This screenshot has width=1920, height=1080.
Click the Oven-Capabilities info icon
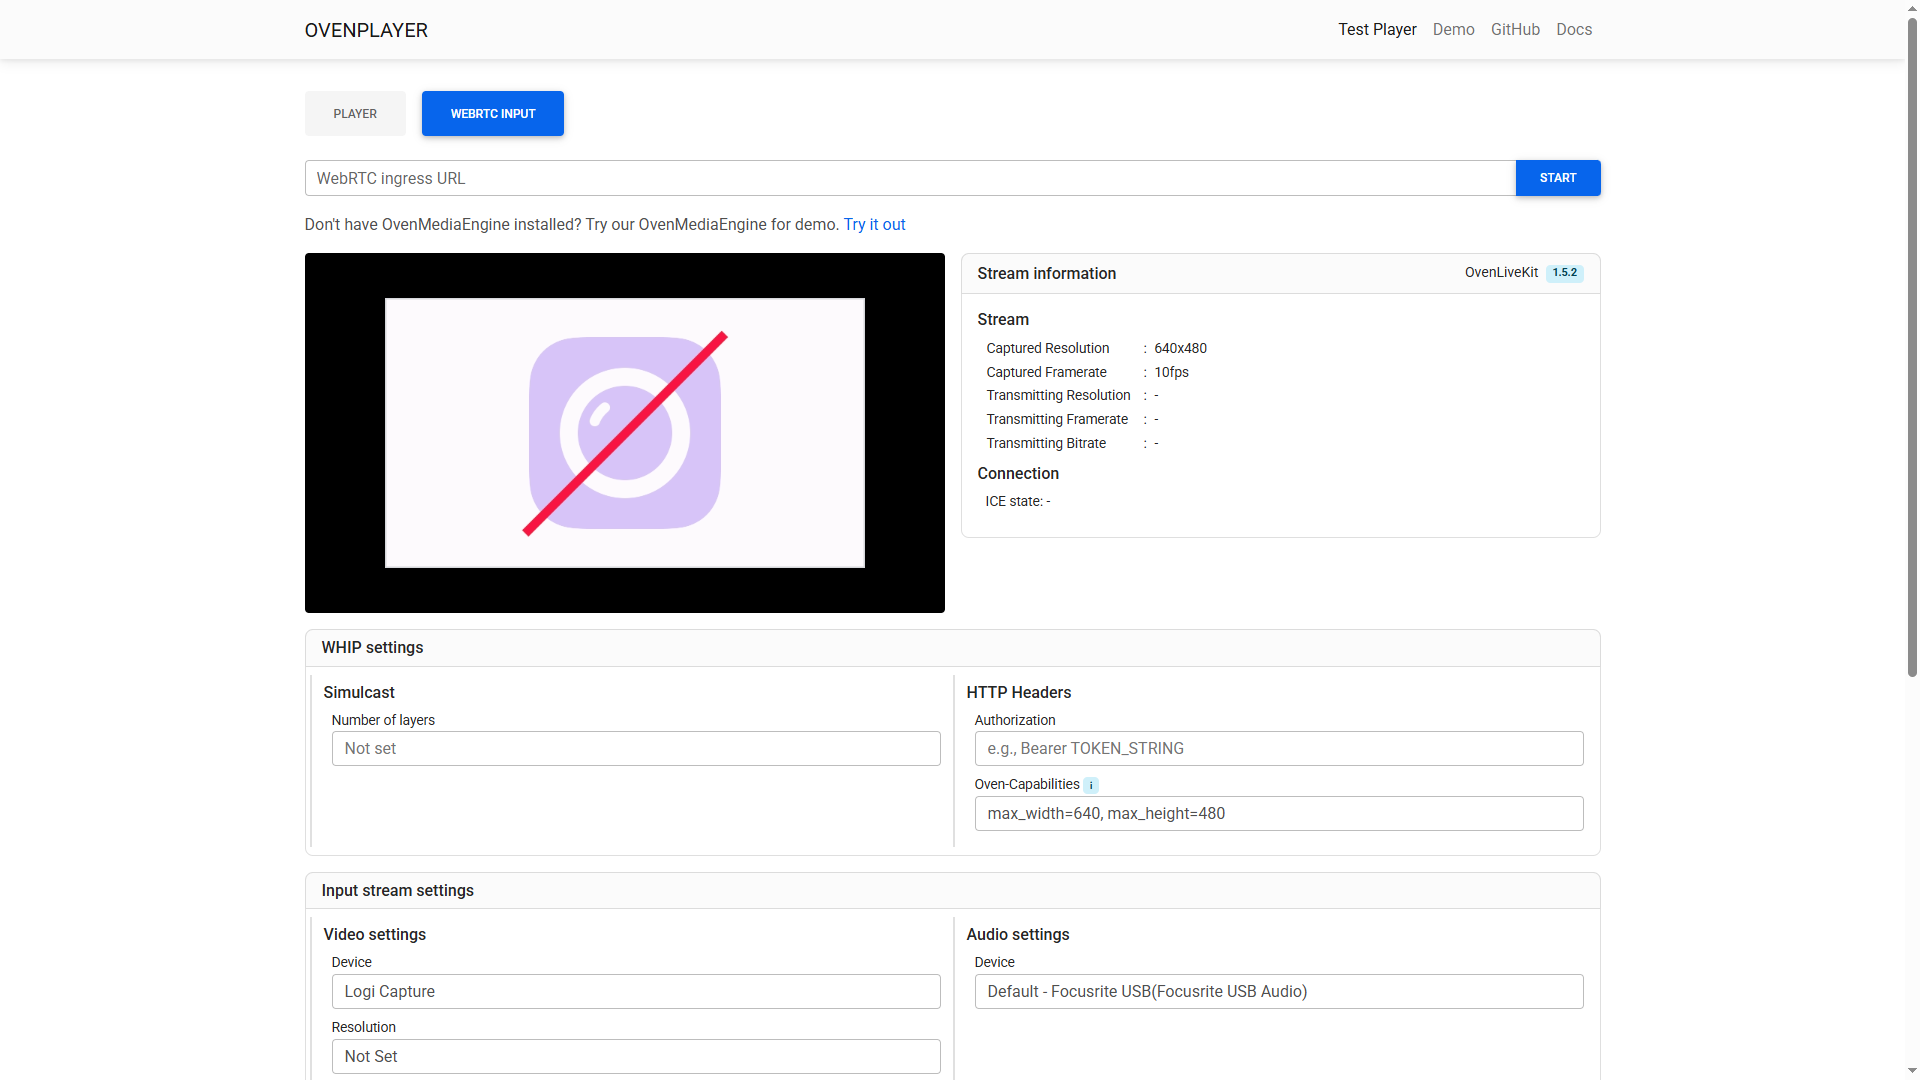click(1091, 786)
